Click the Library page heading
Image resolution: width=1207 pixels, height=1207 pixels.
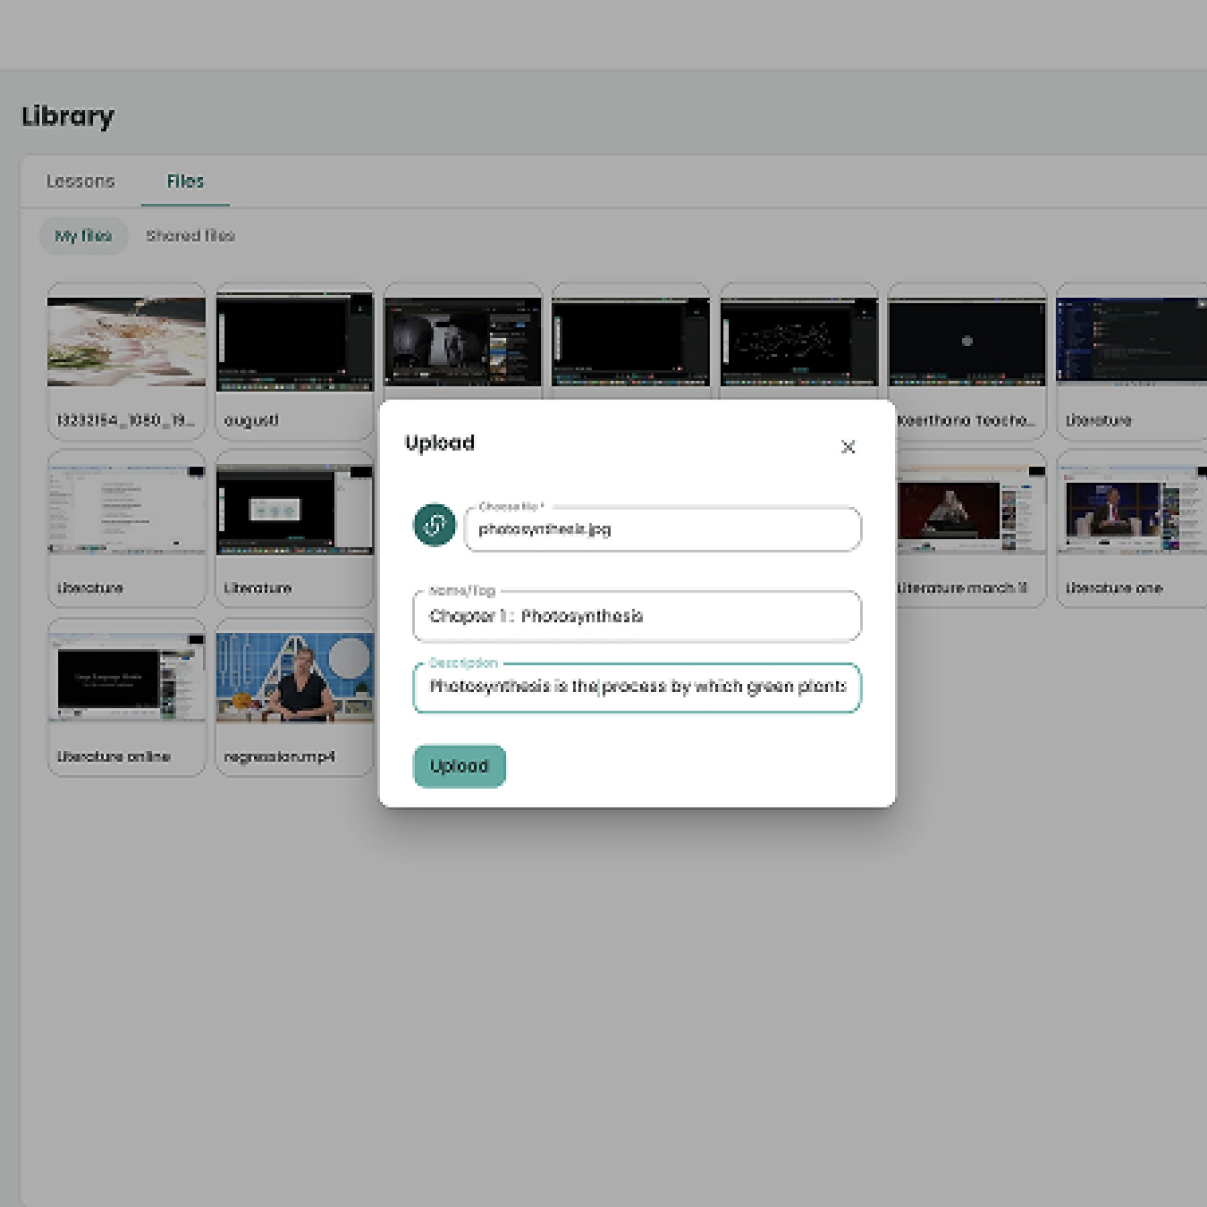click(68, 116)
